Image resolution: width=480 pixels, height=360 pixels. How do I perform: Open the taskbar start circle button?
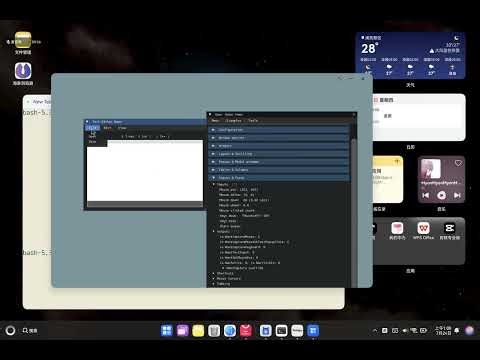click(10, 330)
